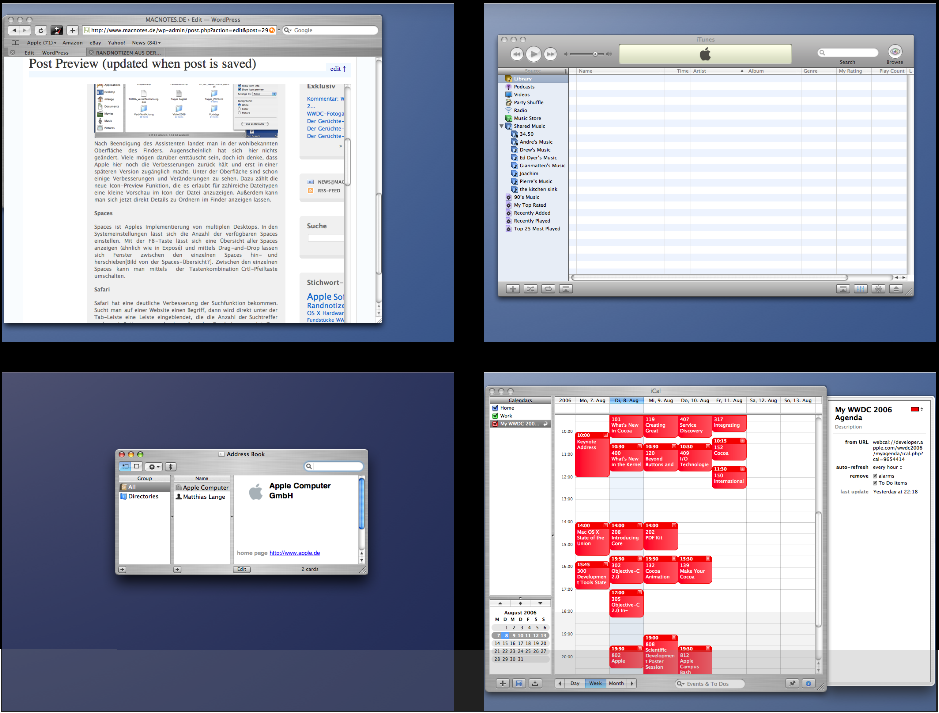The width and height of the screenshot is (939, 713).
Task: Click the iTunes next track button
Action: [550, 54]
